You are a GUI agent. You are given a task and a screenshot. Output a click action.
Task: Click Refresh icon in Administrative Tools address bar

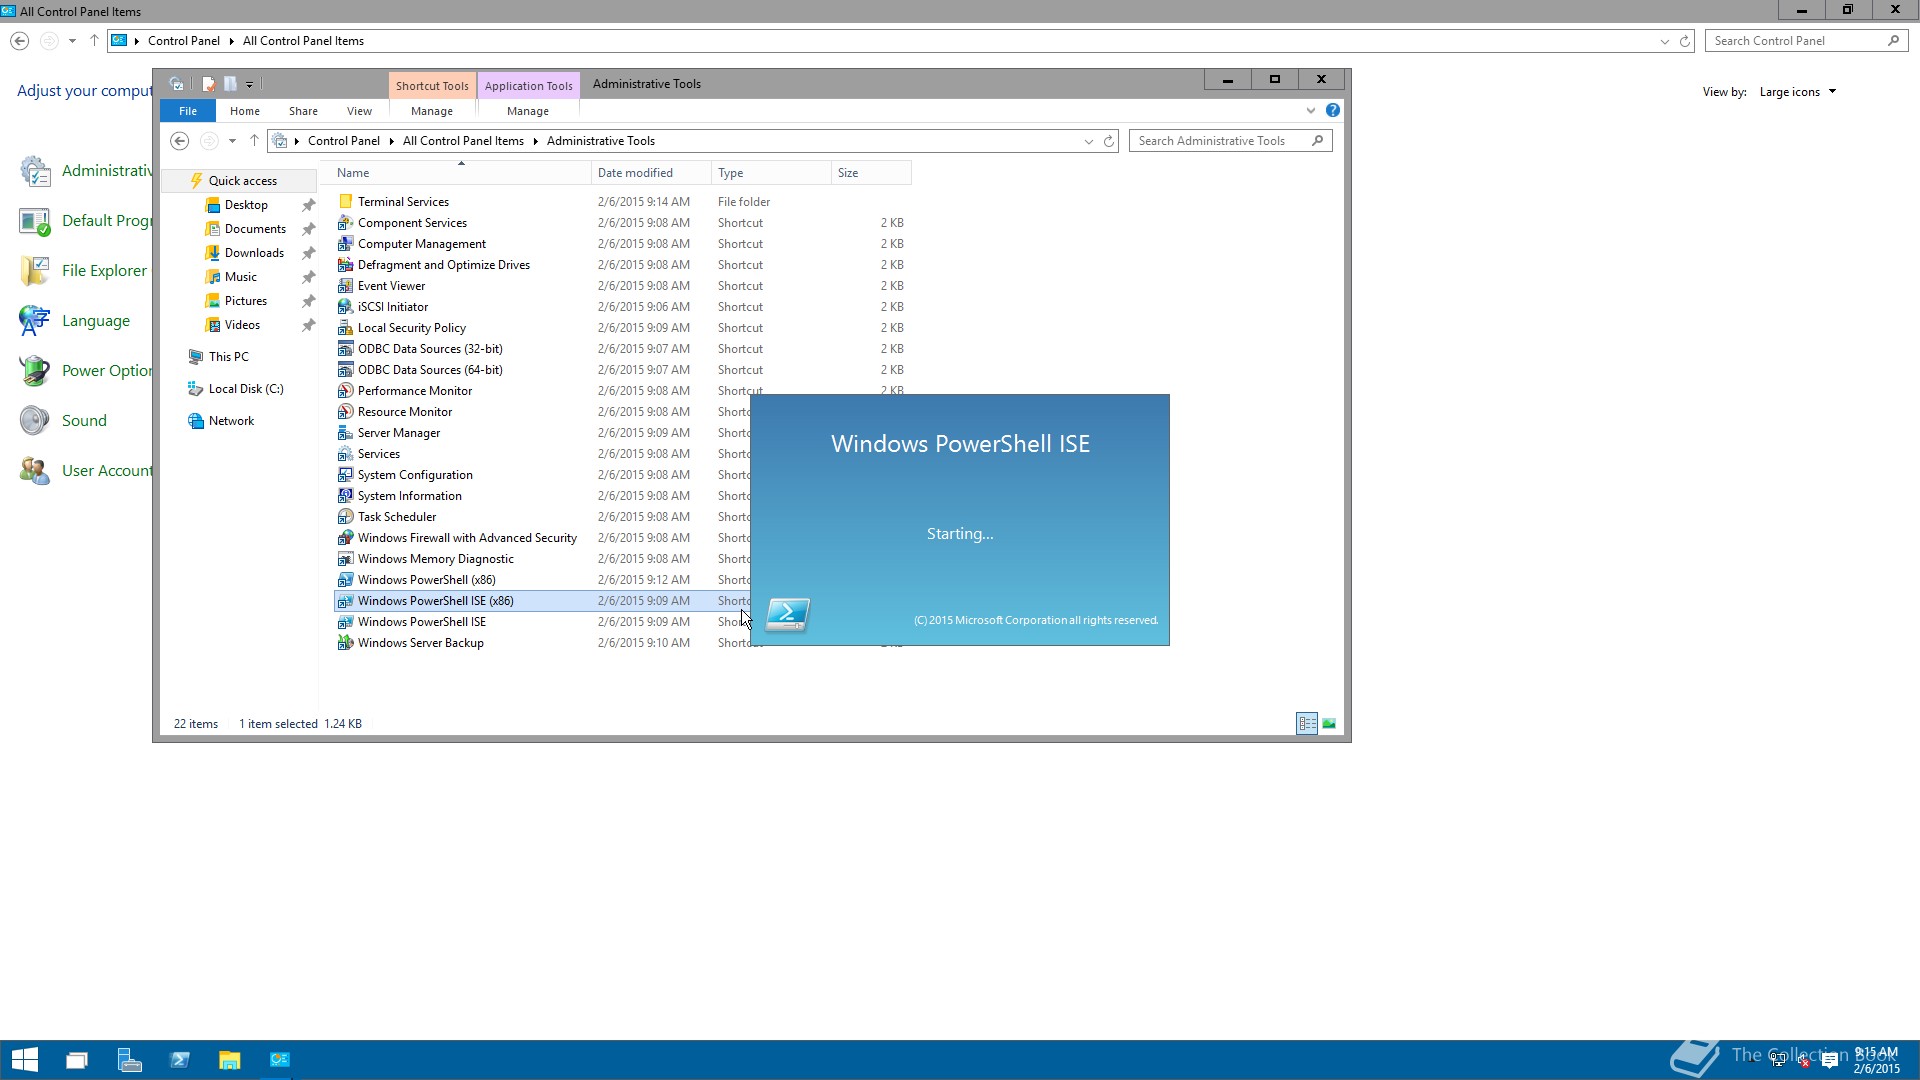coord(1109,141)
